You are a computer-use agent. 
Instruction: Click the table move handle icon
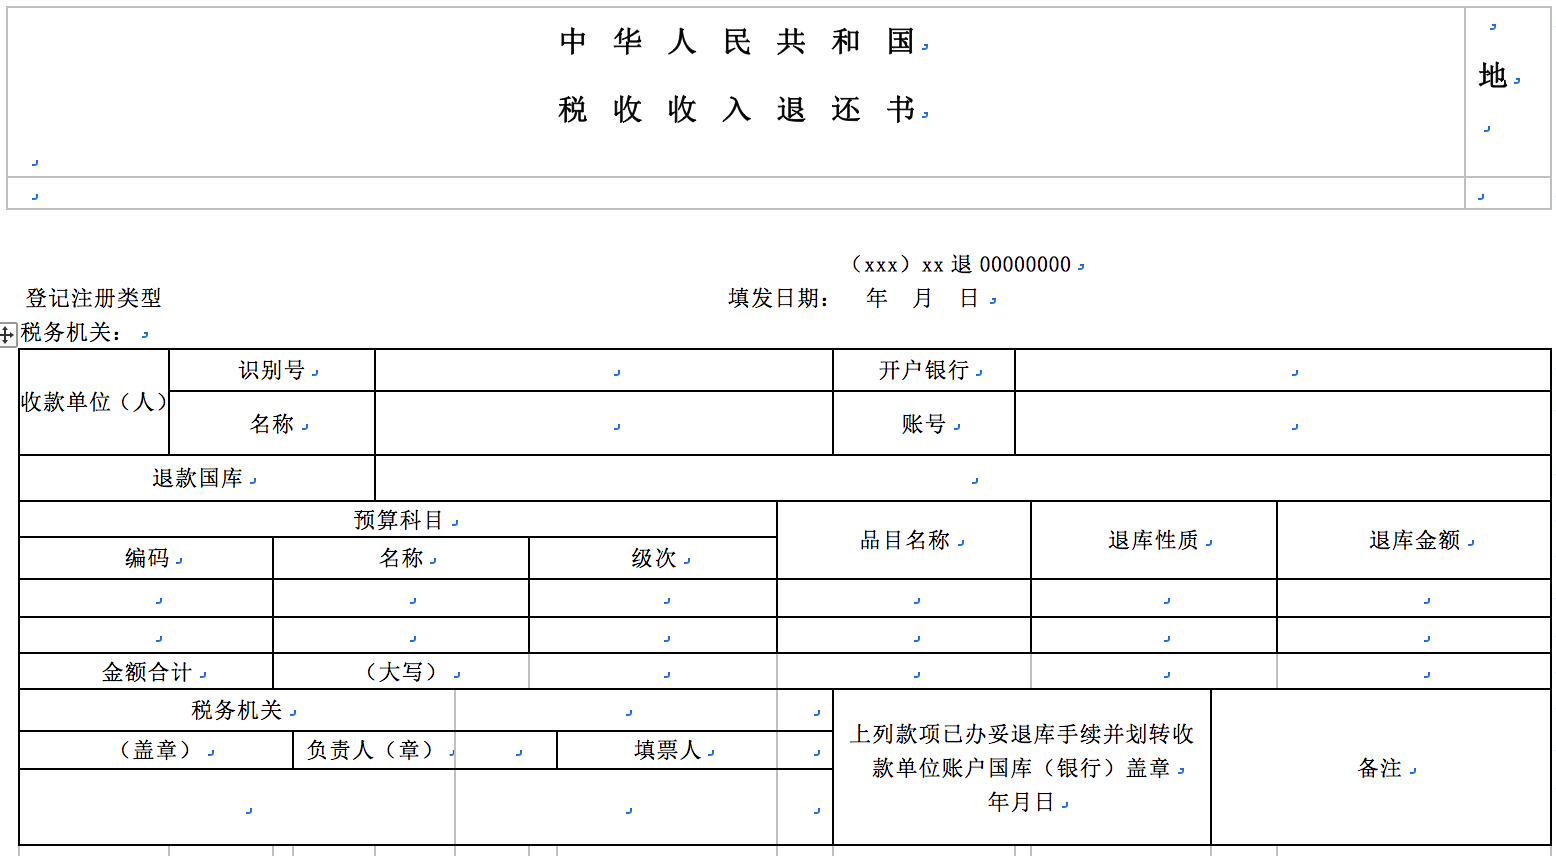[8, 335]
